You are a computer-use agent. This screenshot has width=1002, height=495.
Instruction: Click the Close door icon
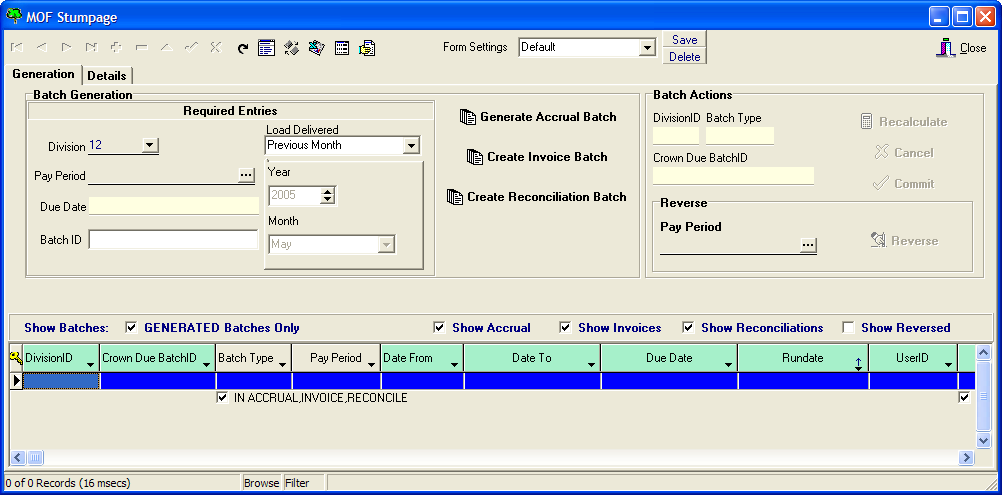[945, 47]
